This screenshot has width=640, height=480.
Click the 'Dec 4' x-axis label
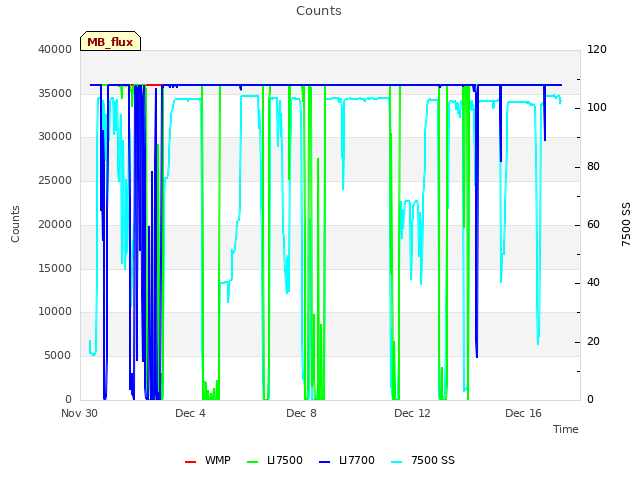tap(190, 413)
